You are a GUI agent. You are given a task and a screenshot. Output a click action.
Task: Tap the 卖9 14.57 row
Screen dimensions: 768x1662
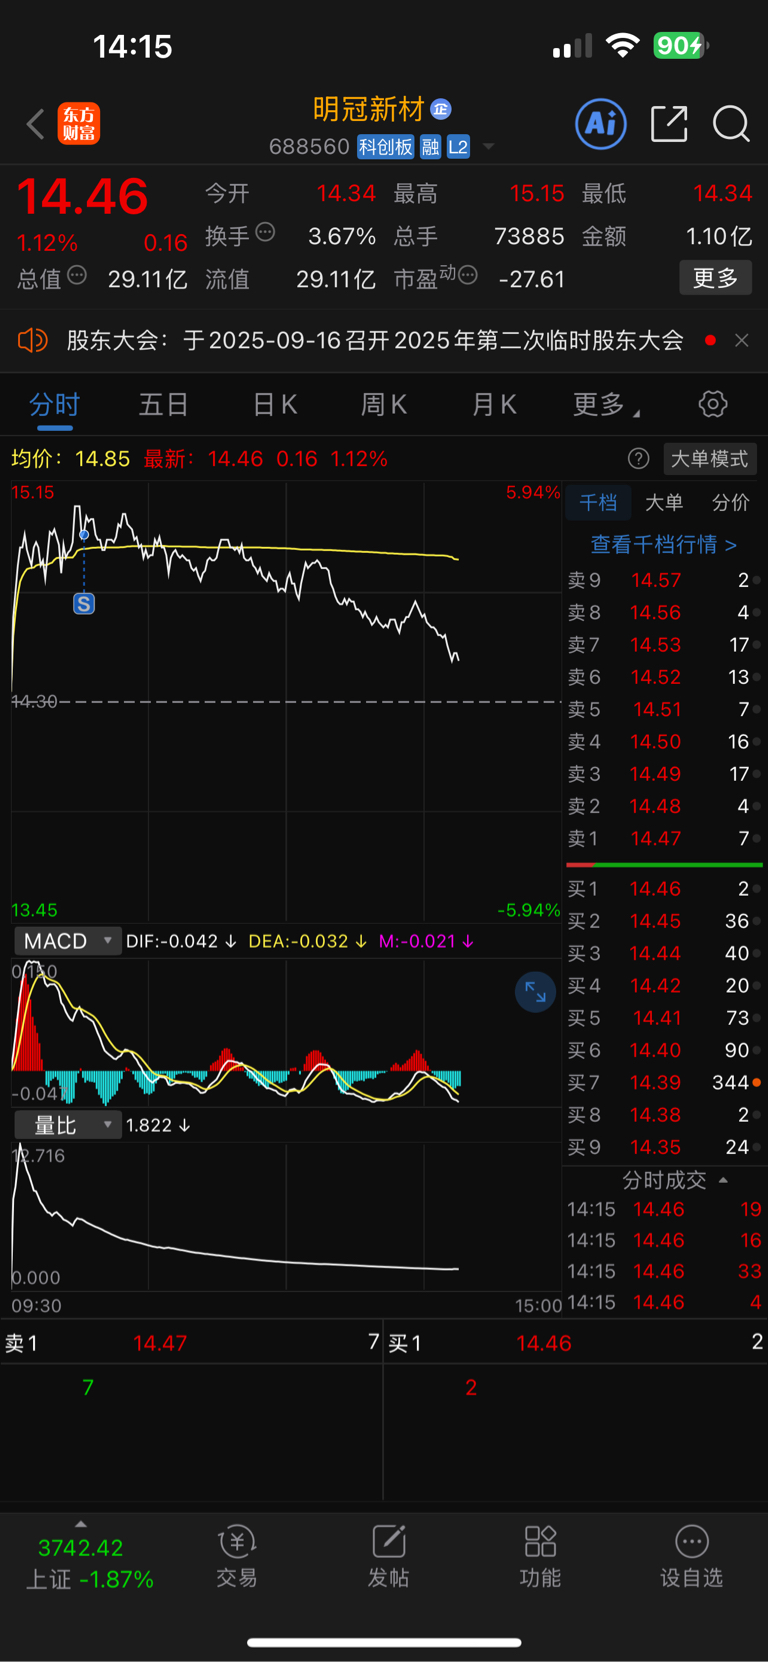pyautogui.click(x=663, y=580)
